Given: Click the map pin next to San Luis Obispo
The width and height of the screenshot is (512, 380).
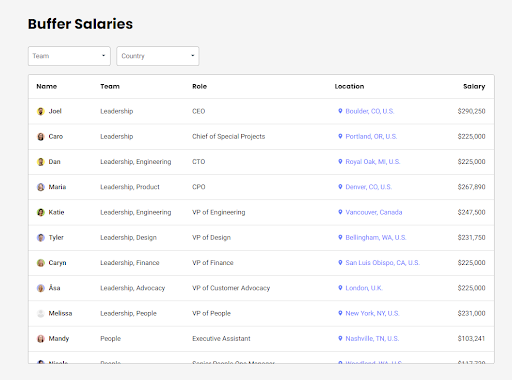Looking at the screenshot, I should coord(340,263).
